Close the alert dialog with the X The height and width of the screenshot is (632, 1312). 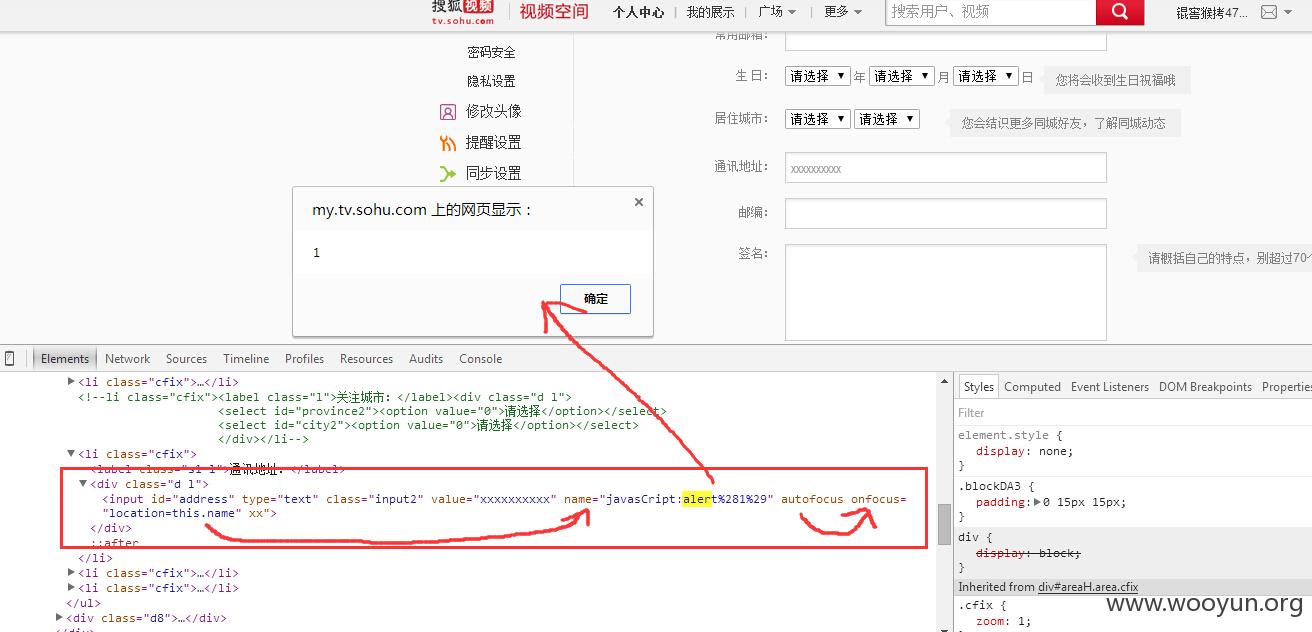pyautogui.click(x=639, y=202)
